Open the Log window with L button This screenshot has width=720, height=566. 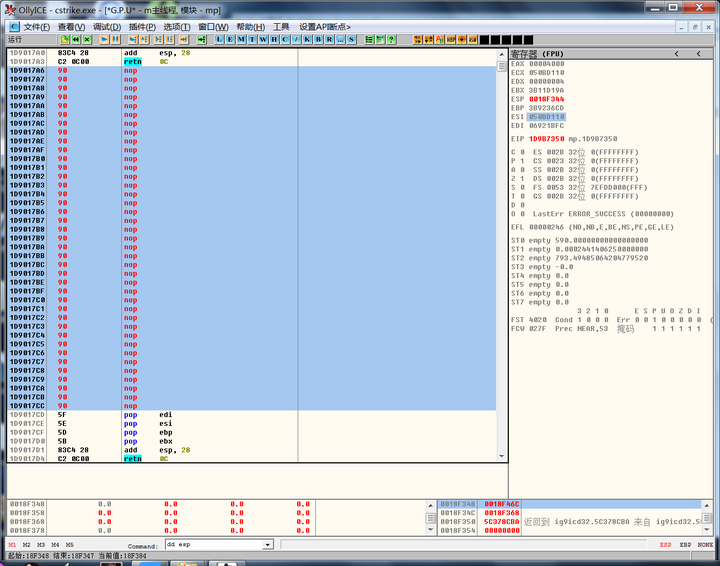click(x=220, y=40)
